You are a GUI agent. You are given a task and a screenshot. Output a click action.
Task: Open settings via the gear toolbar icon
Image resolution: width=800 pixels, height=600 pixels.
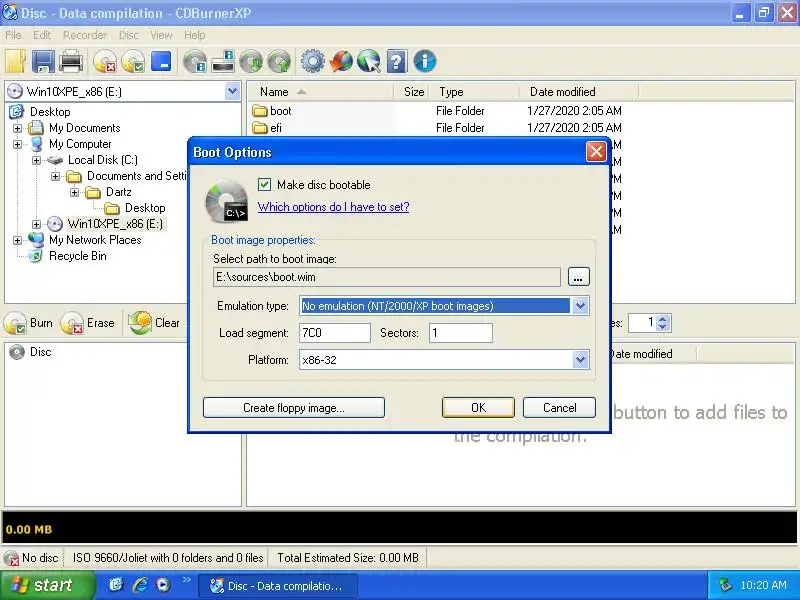tap(312, 62)
